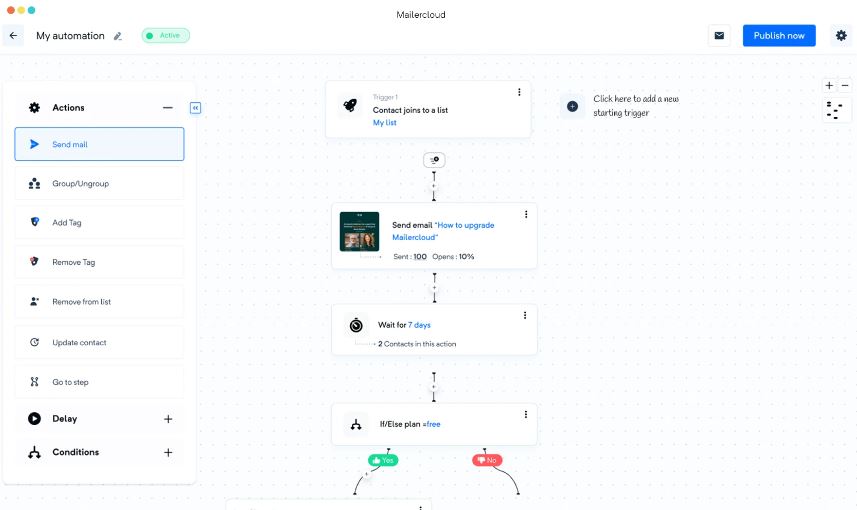The height and width of the screenshot is (510, 857).
Task: Click the If/Else branch icon
Action: (x=356, y=425)
